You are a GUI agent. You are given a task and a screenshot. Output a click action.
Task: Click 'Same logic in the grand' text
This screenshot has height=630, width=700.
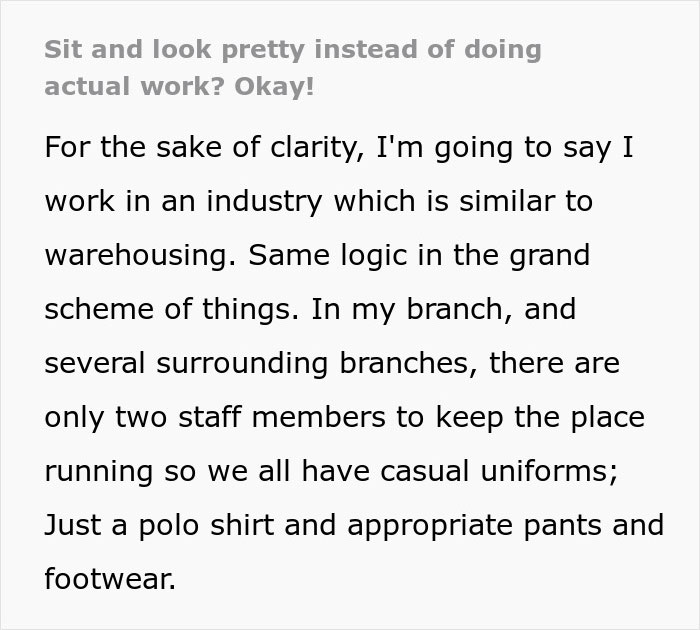(x=419, y=255)
